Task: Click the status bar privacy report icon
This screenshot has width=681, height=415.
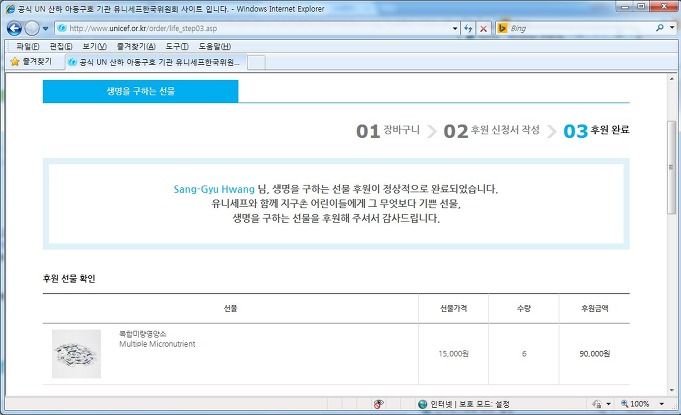Action: coord(378,404)
